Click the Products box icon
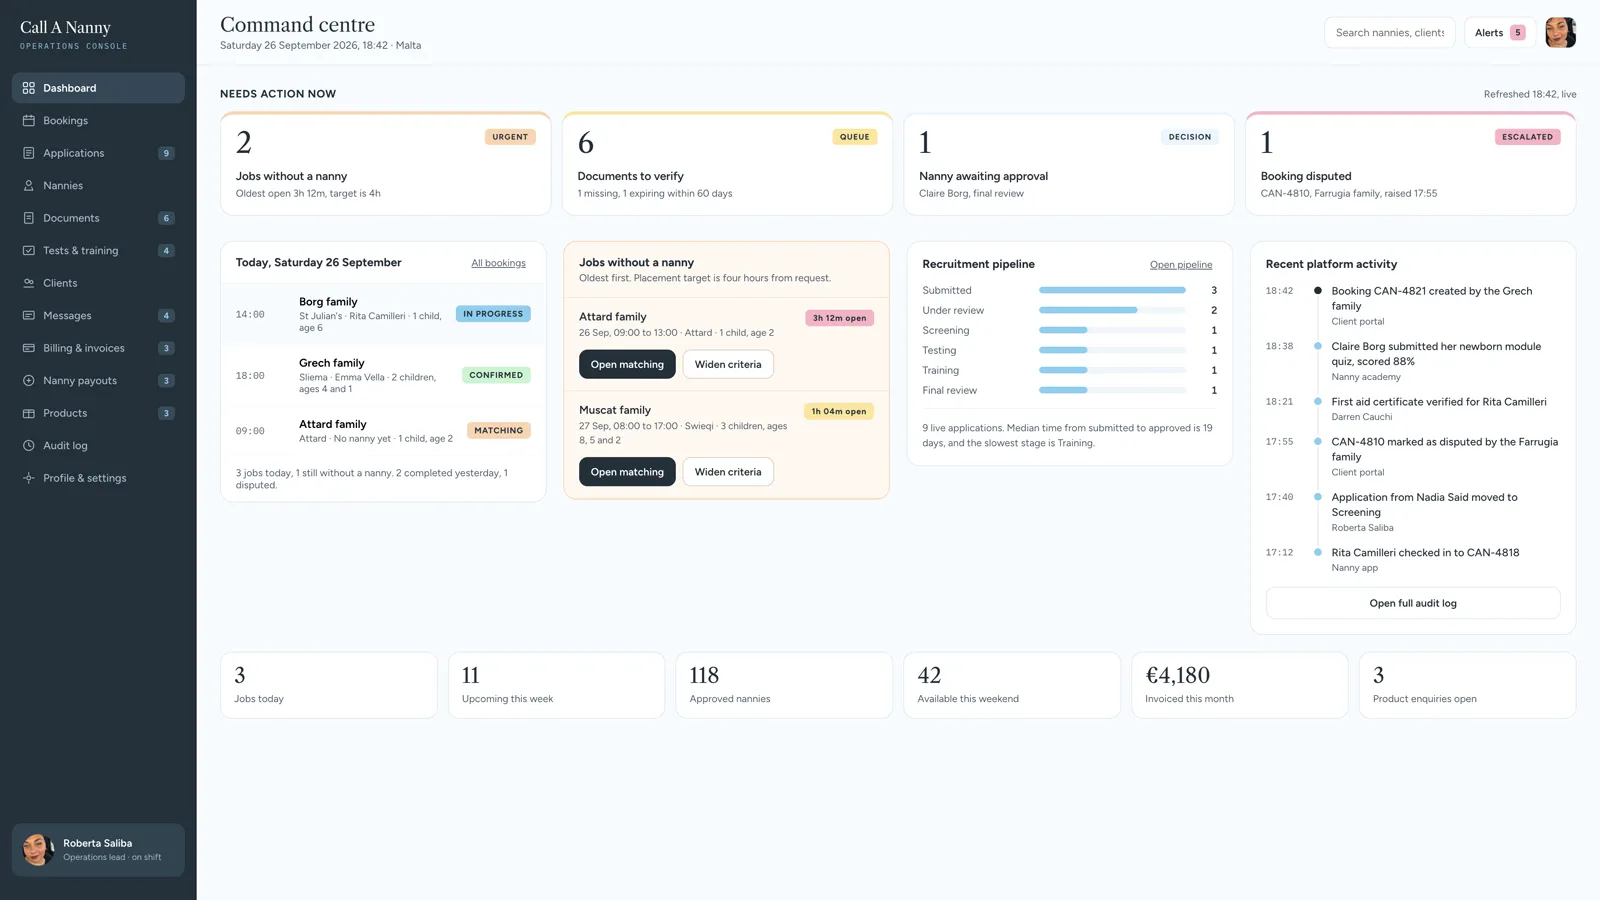 tap(29, 413)
